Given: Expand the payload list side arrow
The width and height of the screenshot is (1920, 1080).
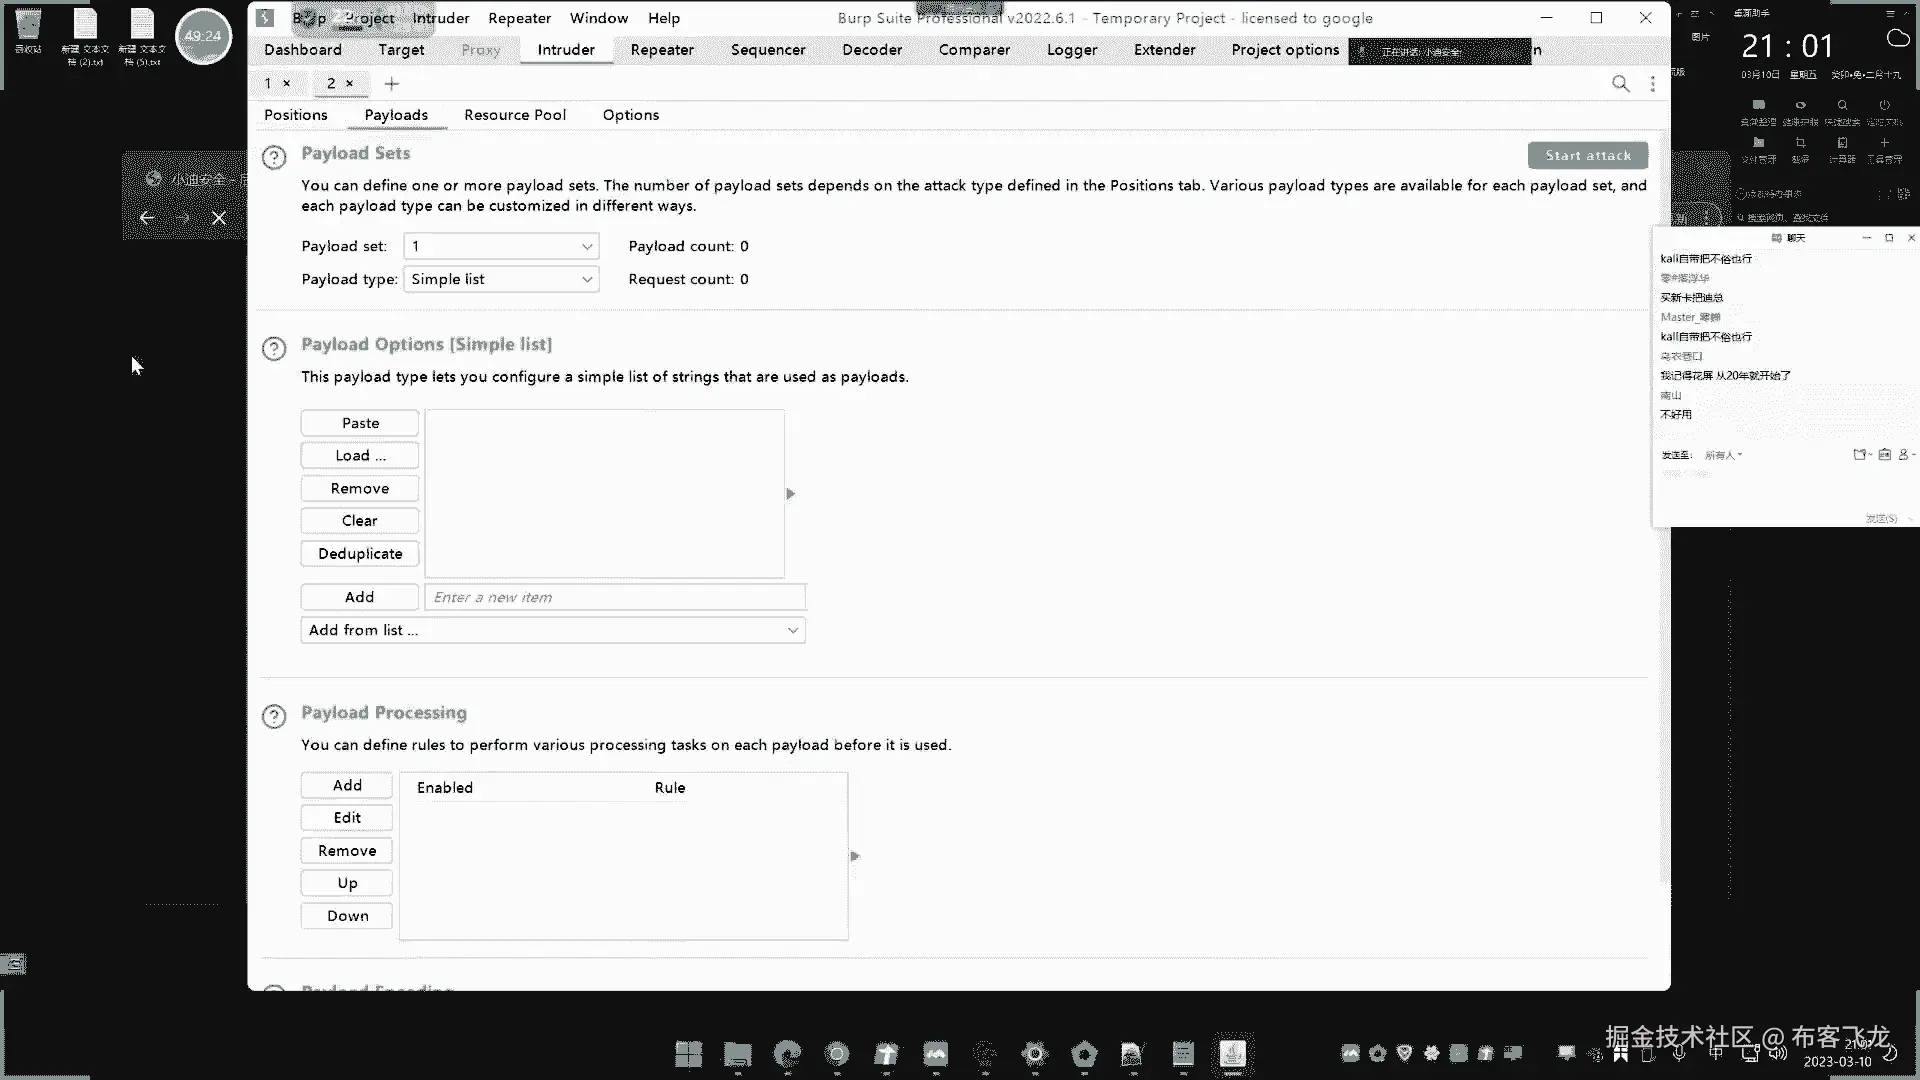Looking at the screenshot, I should [790, 494].
